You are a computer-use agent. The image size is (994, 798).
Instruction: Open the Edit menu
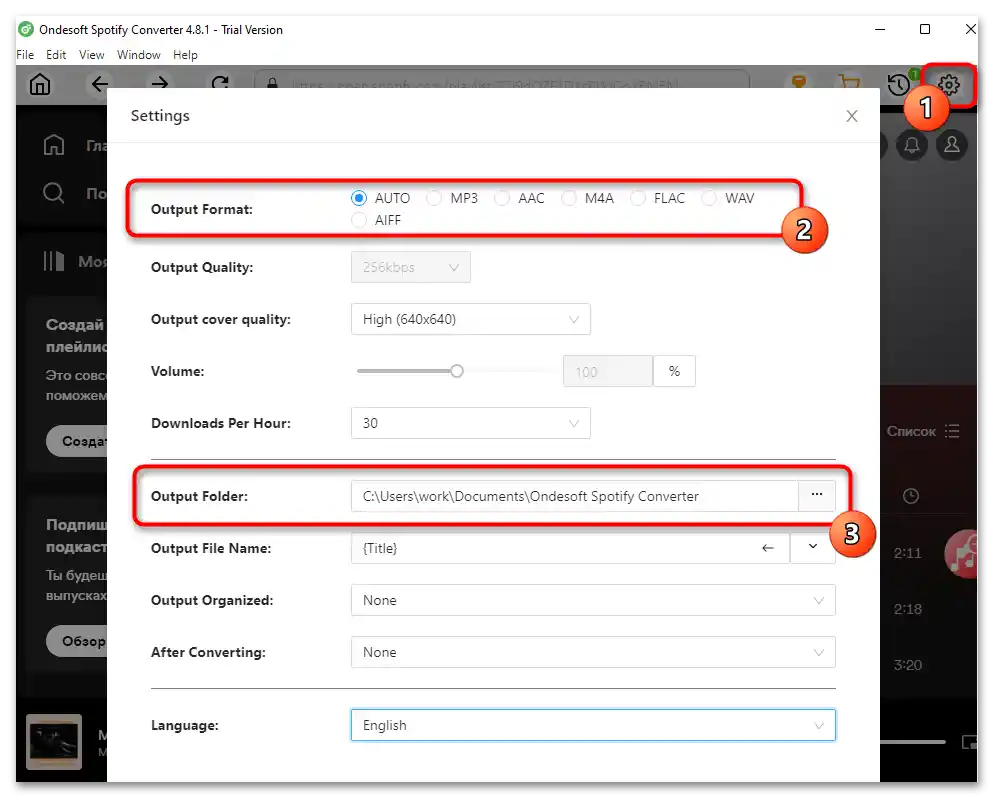pyautogui.click(x=56, y=55)
